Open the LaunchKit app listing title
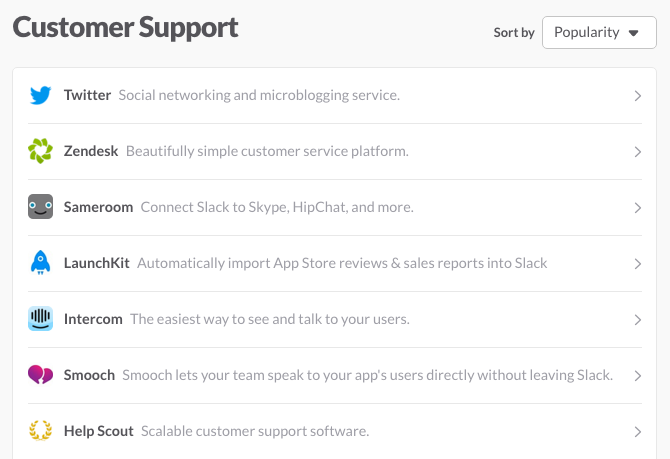The height and width of the screenshot is (459, 670). click(x=97, y=263)
